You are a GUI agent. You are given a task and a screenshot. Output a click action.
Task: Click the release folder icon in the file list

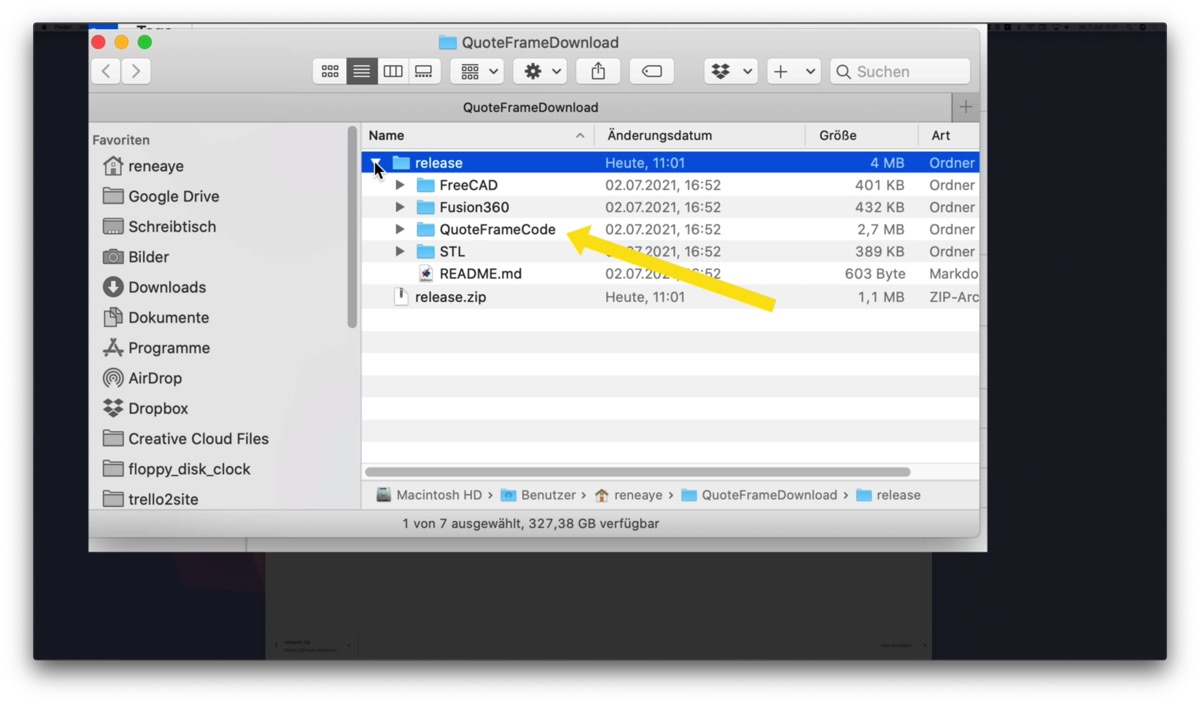[401, 163]
